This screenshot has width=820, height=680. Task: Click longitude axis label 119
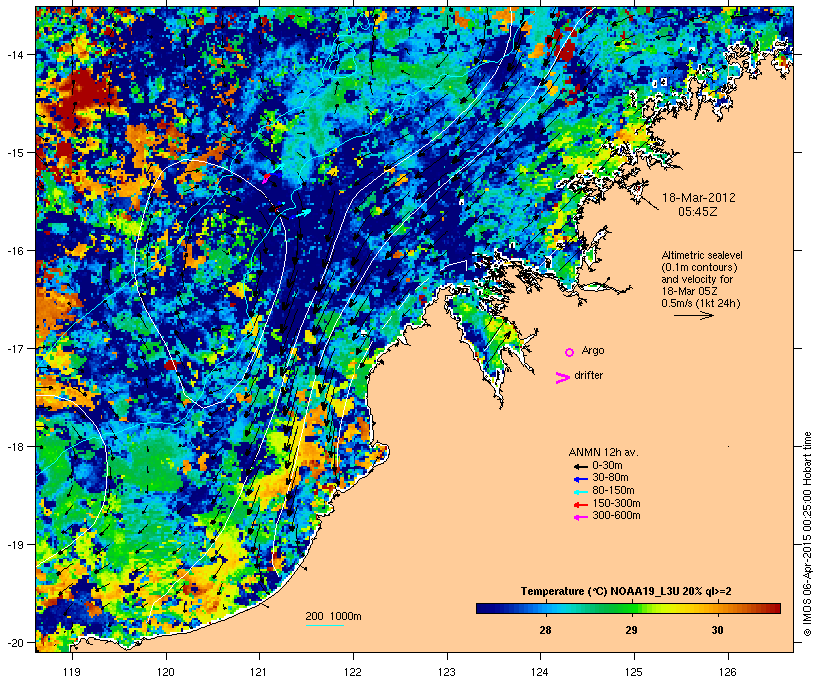tap(72, 672)
